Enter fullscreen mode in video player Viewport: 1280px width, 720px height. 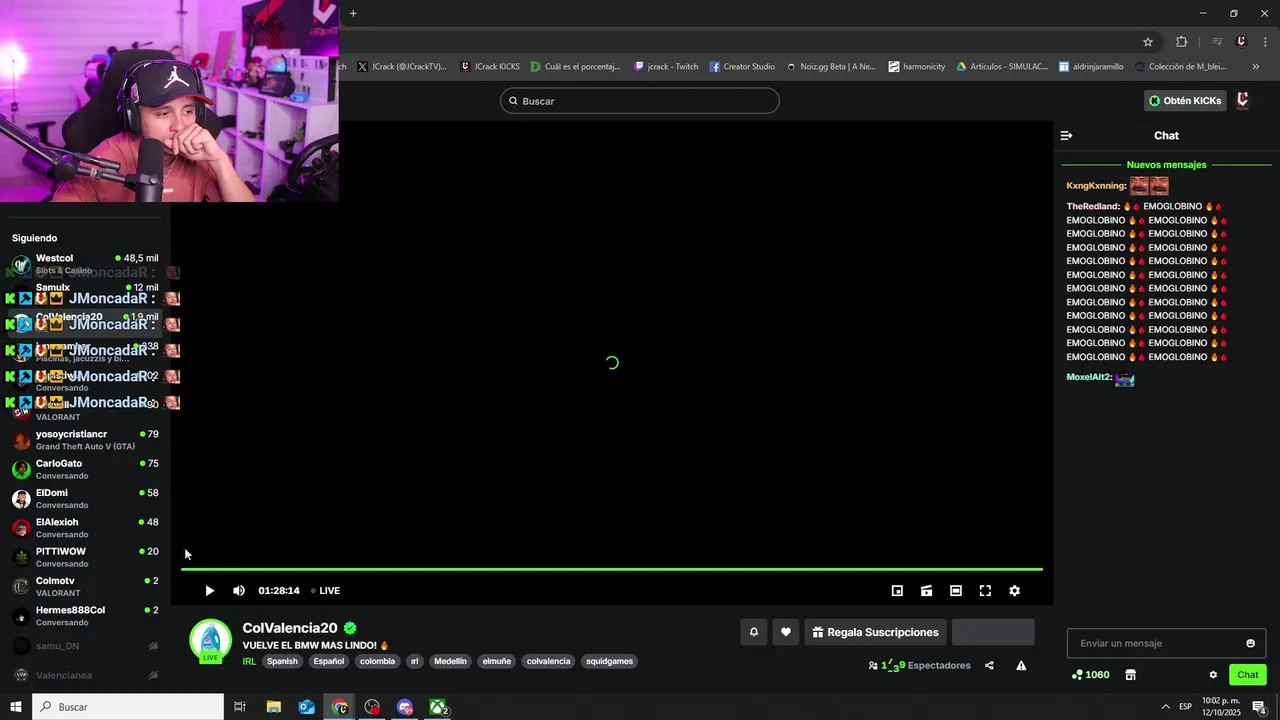coord(985,591)
